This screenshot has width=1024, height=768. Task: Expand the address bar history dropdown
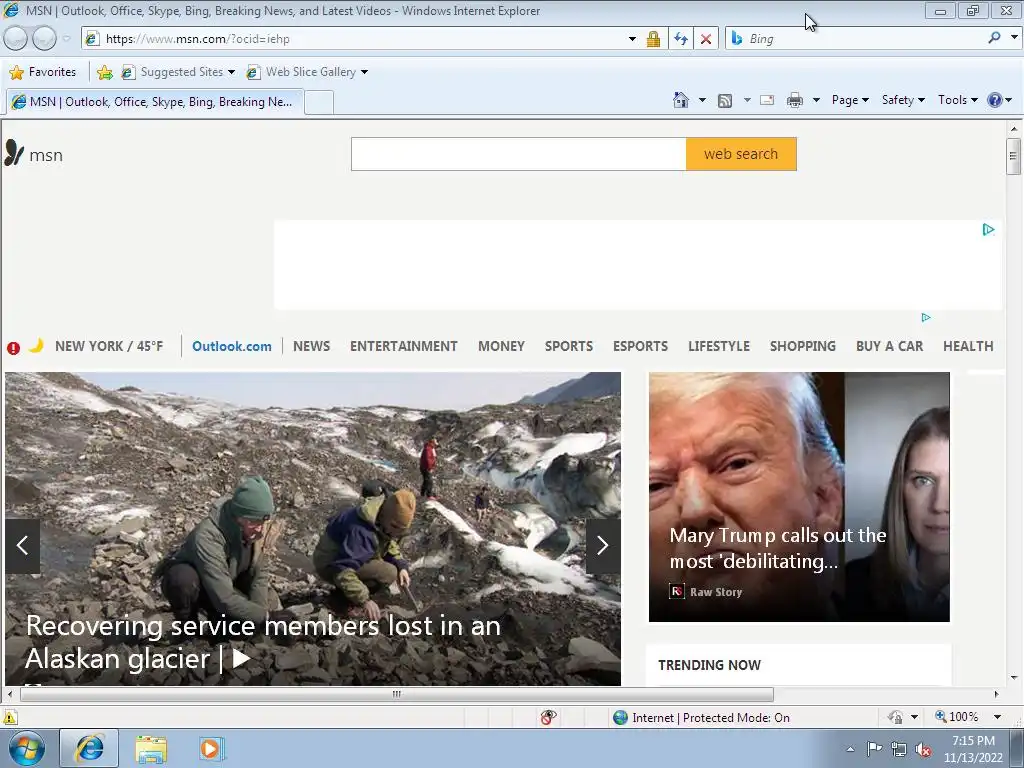pos(632,39)
